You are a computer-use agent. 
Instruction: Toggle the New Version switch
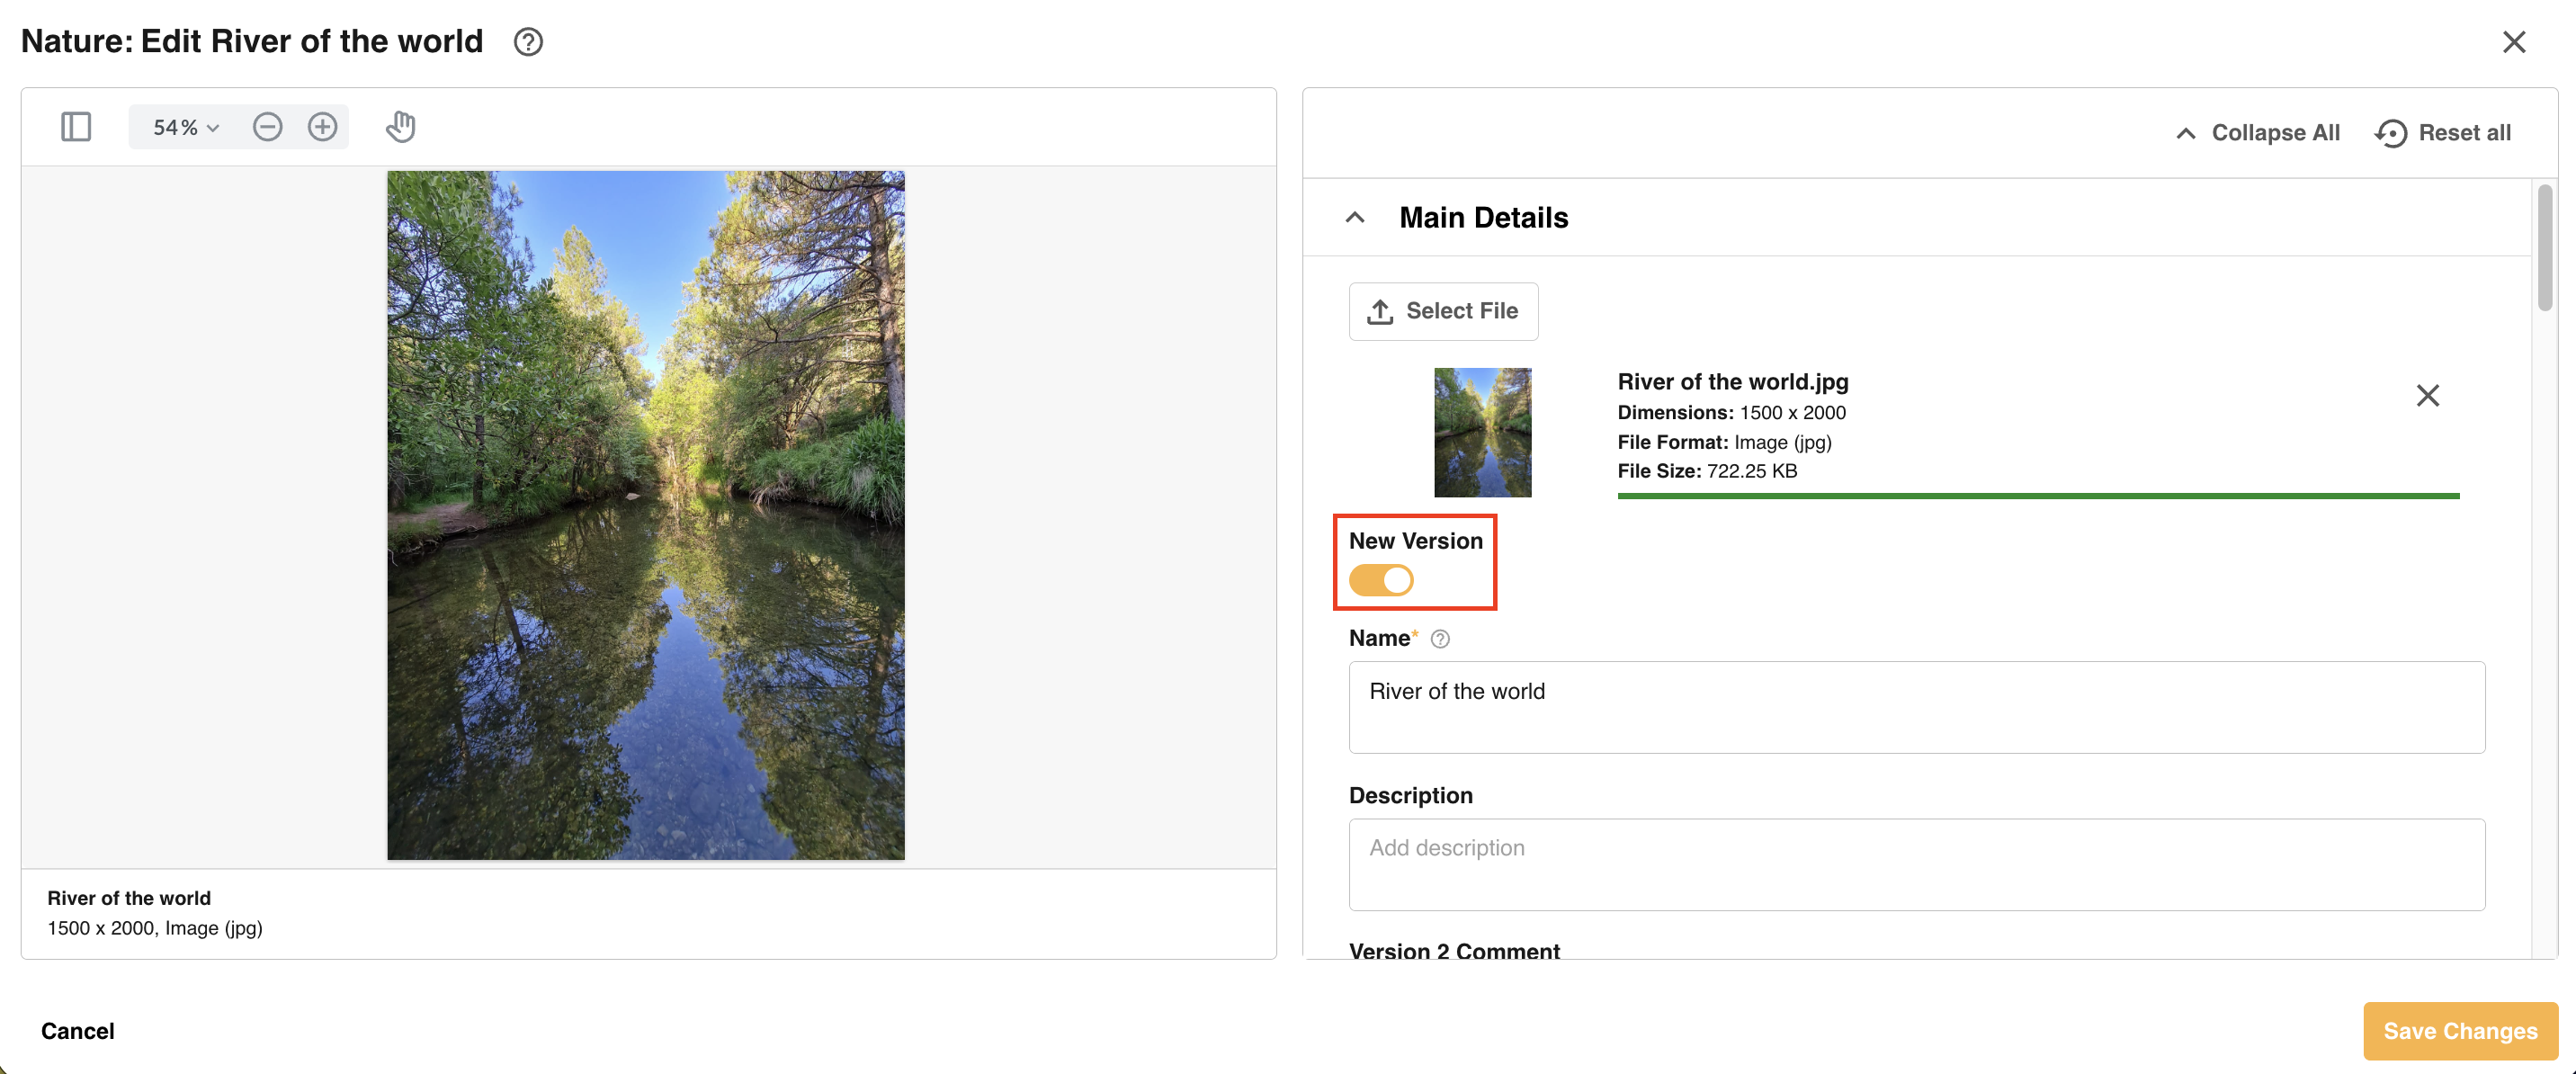[1381, 580]
